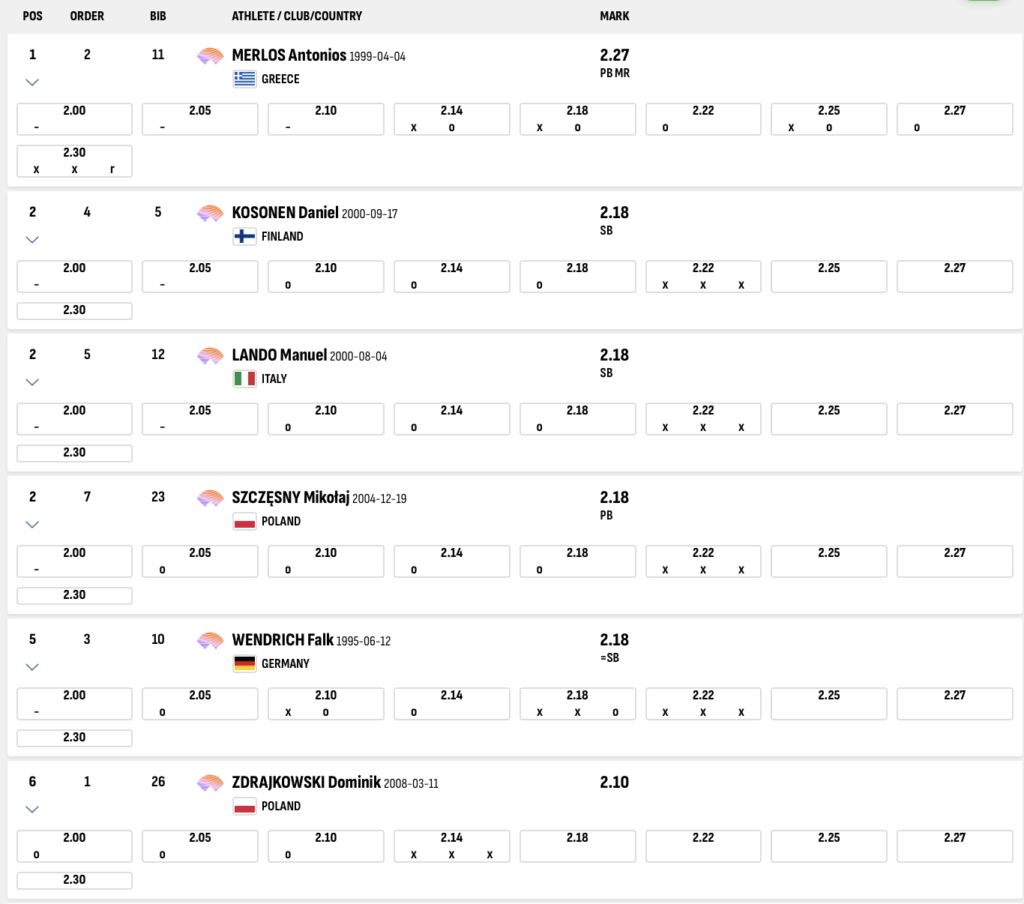
Task: Toggle the chevron under WENDRICH position 5
Action: (x=32, y=667)
